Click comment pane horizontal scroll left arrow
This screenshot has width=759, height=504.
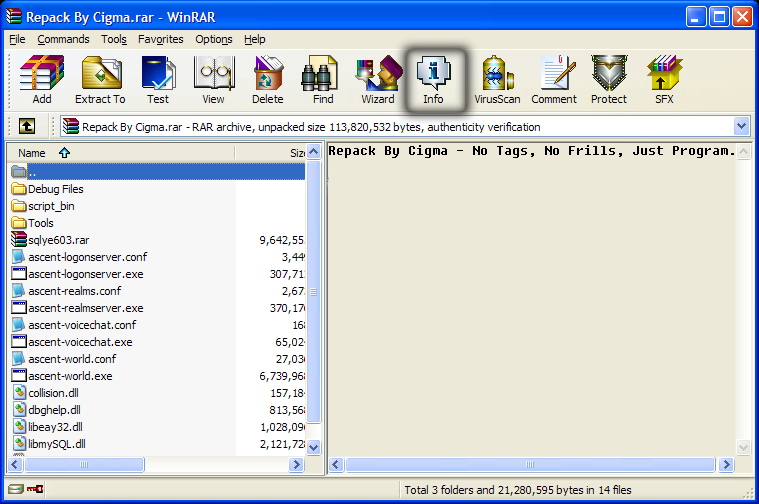click(336, 464)
